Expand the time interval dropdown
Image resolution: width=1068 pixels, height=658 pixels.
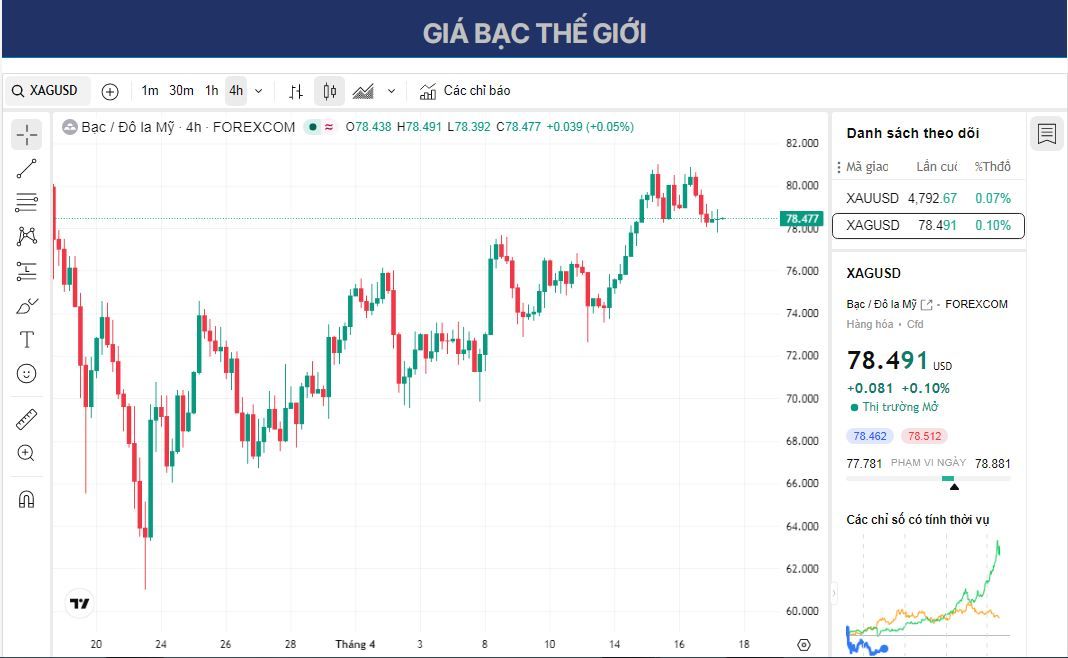(x=259, y=91)
